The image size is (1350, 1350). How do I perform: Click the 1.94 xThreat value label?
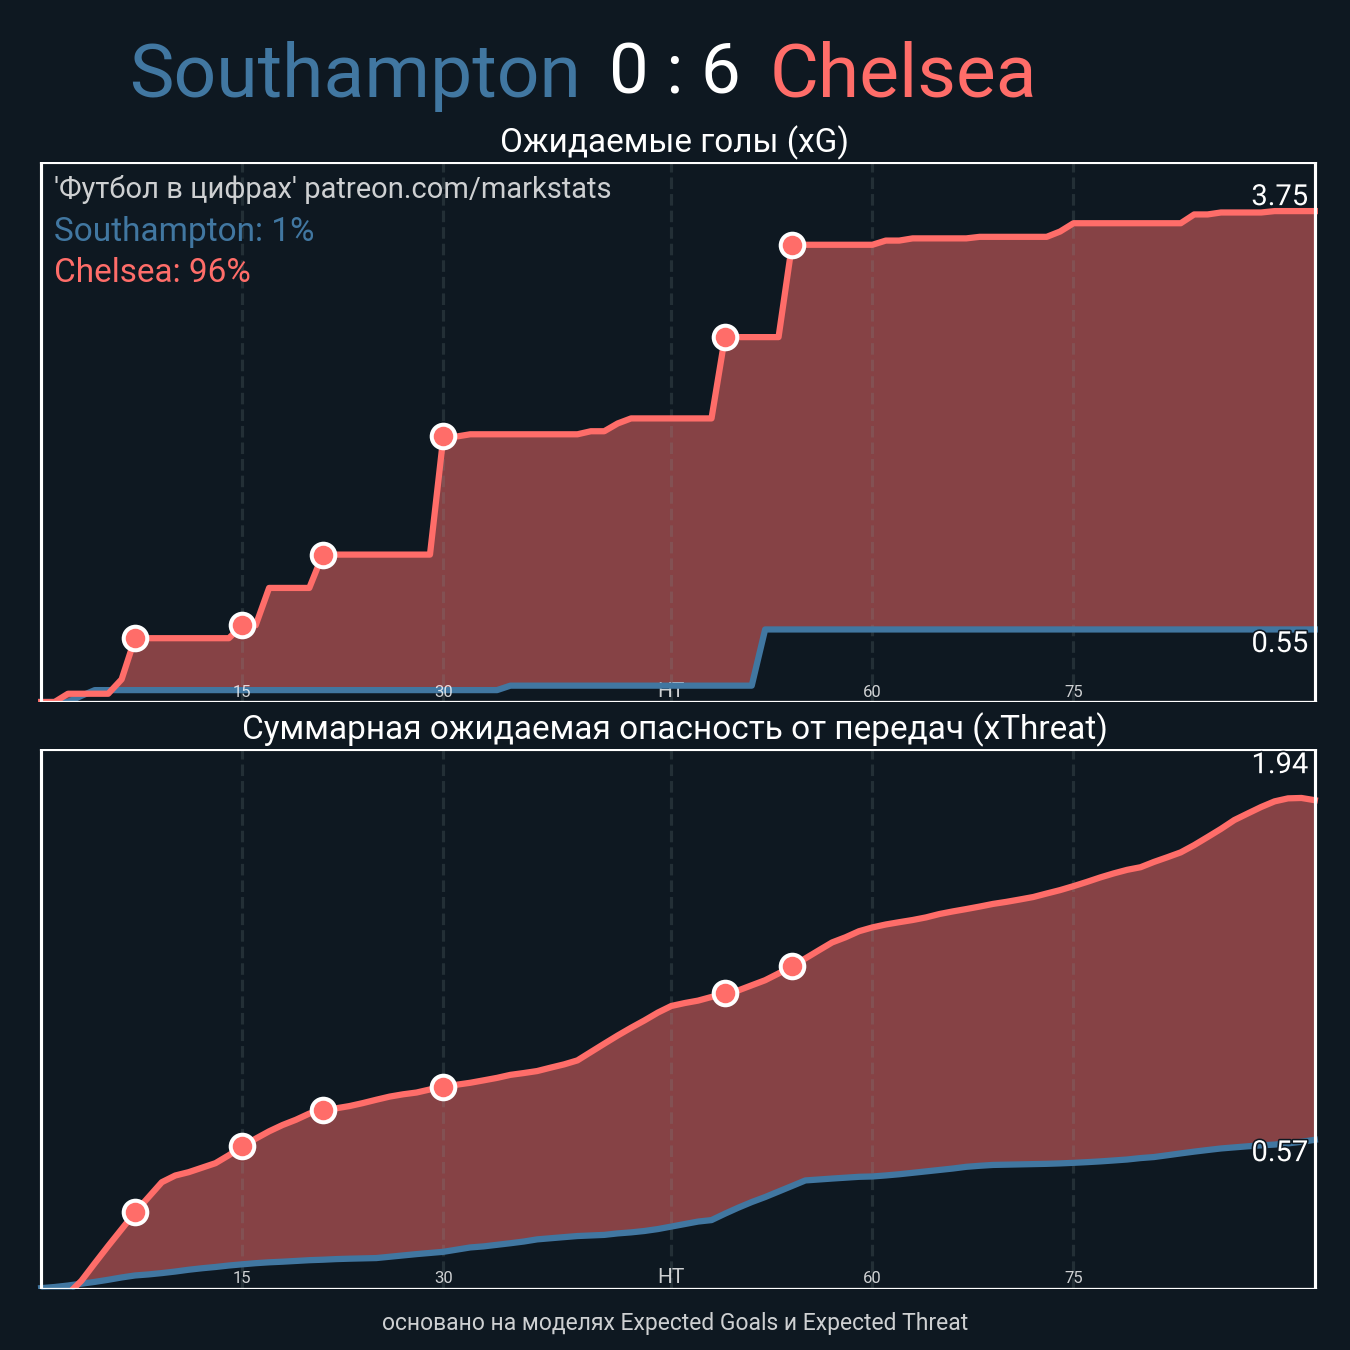pos(1280,764)
